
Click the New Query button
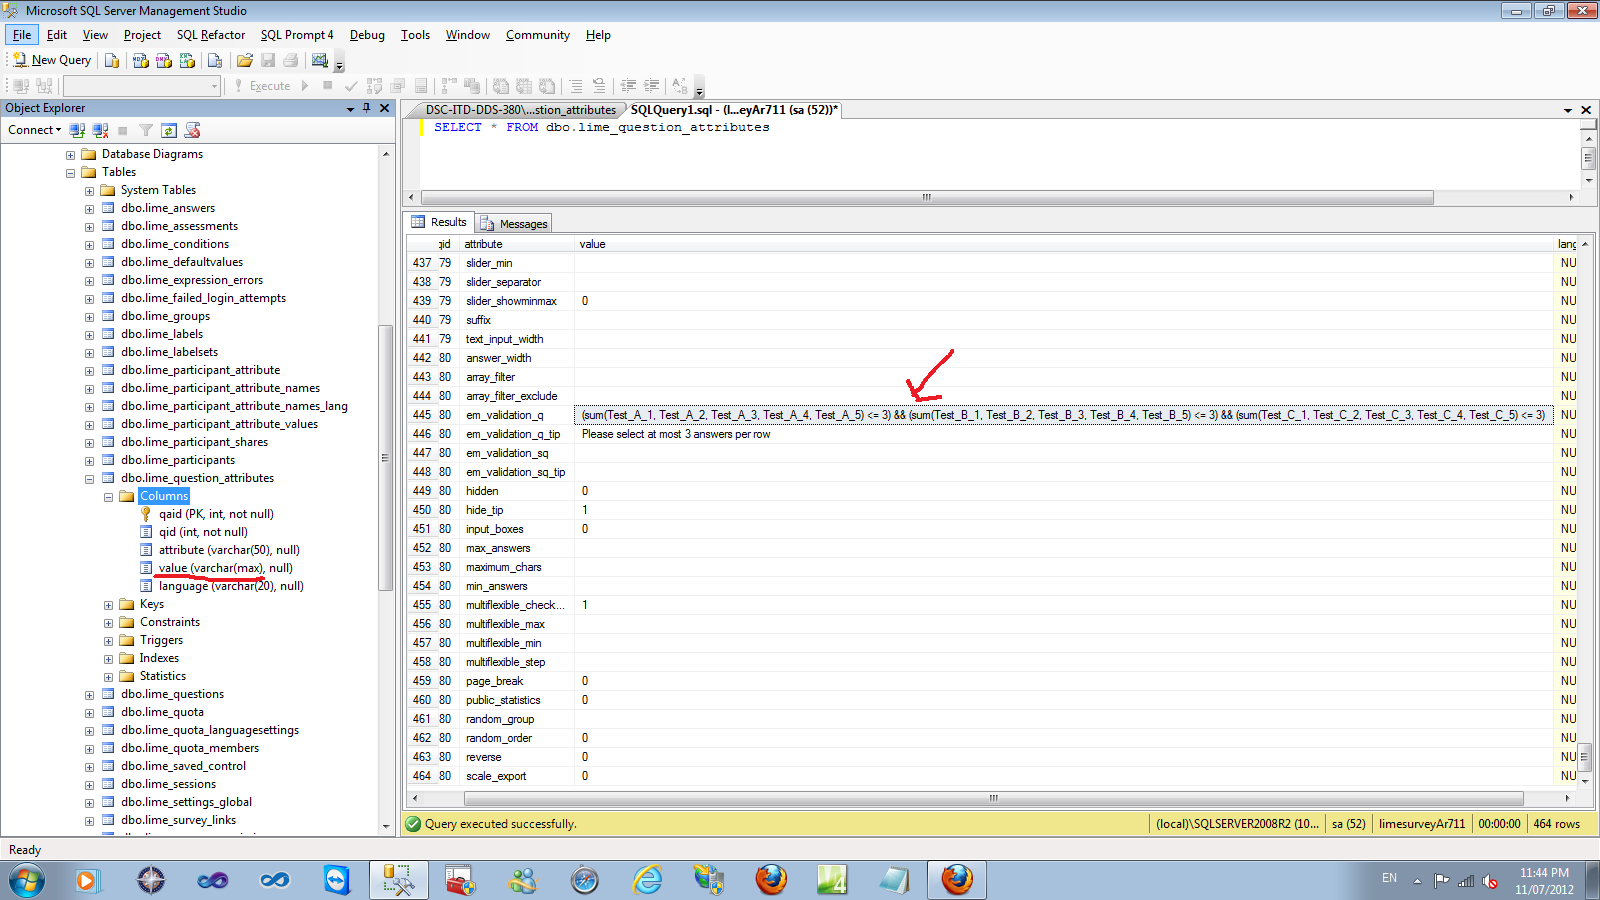[52, 61]
